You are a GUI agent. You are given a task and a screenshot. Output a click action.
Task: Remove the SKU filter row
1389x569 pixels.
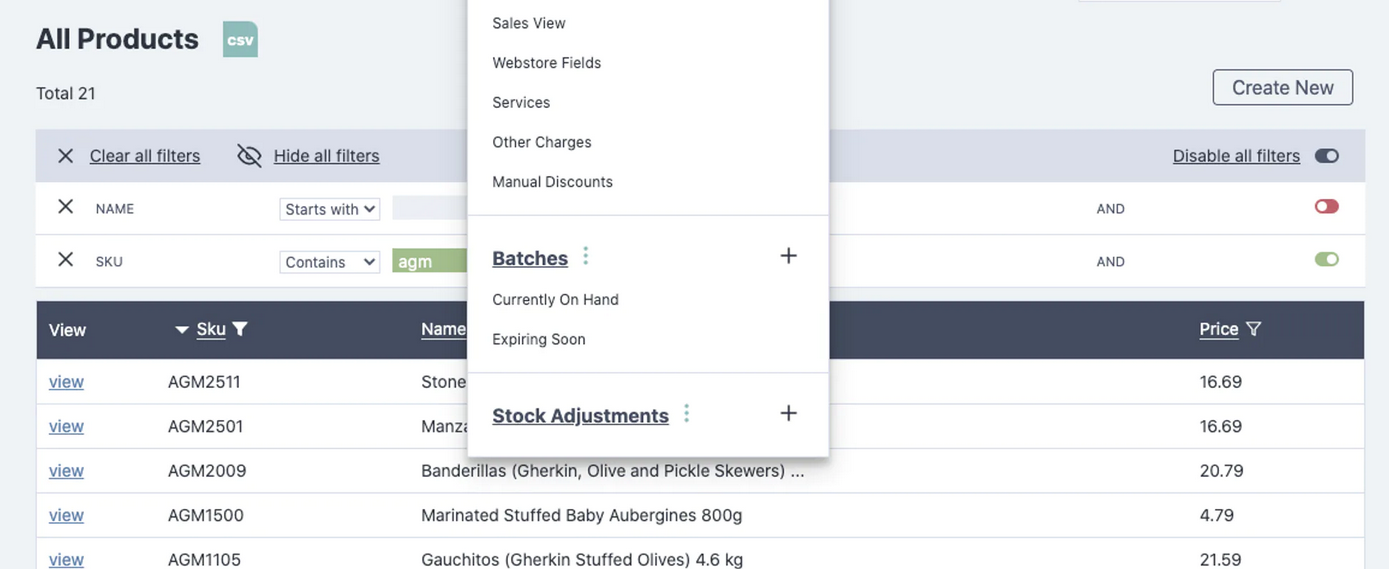(x=66, y=260)
